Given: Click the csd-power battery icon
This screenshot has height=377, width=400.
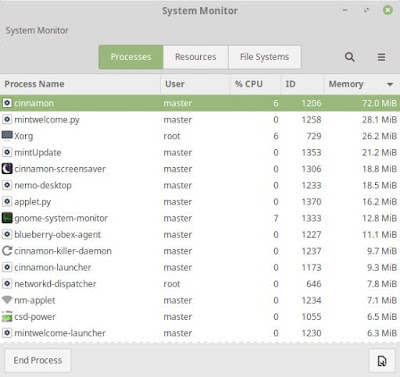Looking at the screenshot, I should point(7,317).
